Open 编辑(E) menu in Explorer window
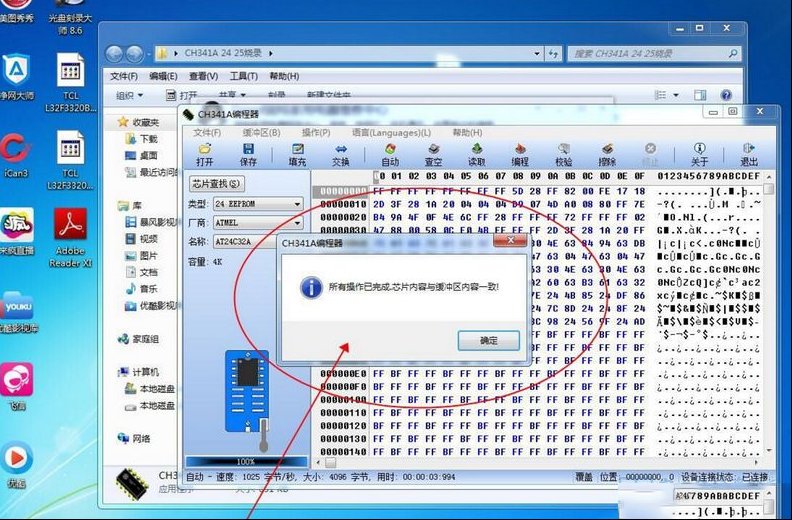792x520 pixels. click(163, 76)
